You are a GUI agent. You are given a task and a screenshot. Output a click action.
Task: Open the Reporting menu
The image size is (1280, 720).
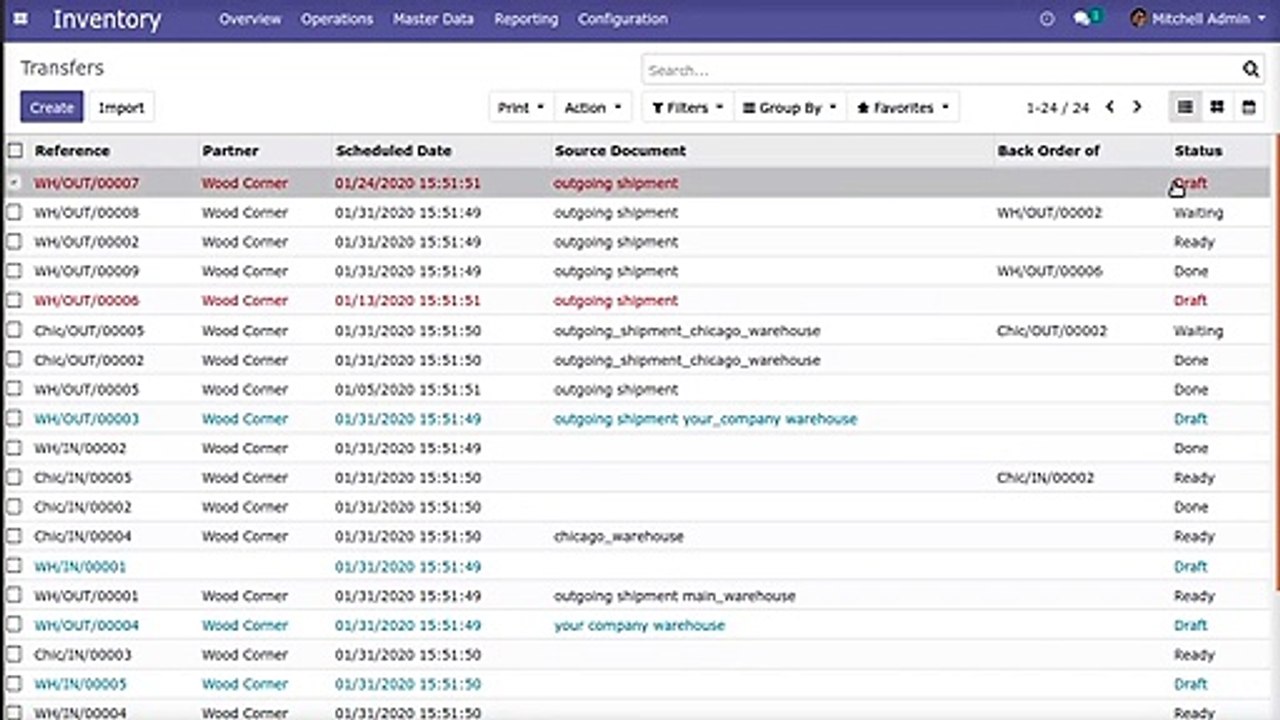pos(526,19)
